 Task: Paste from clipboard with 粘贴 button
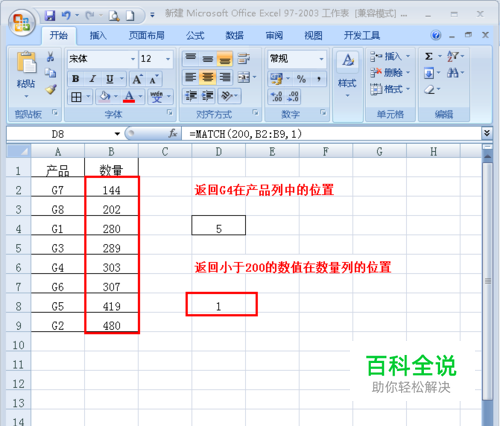(26, 74)
